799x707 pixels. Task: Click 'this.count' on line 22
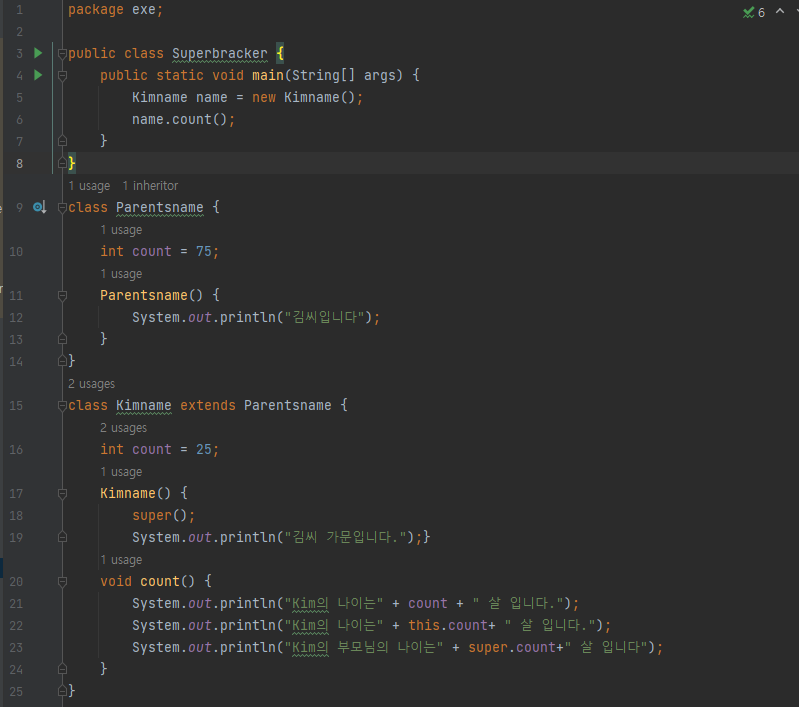[448, 625]
